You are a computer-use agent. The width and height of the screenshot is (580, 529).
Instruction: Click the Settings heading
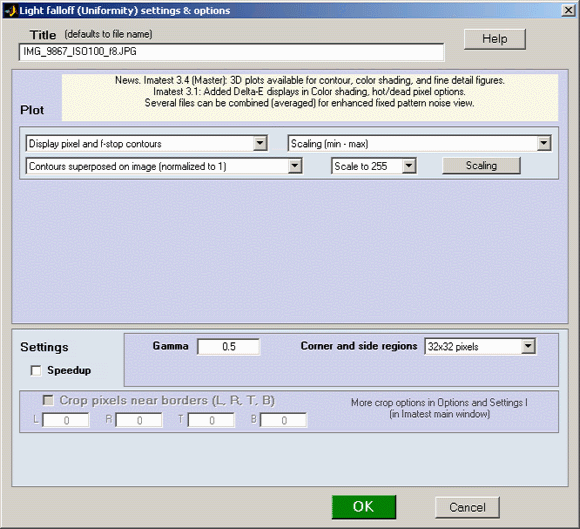pos(44,347)
